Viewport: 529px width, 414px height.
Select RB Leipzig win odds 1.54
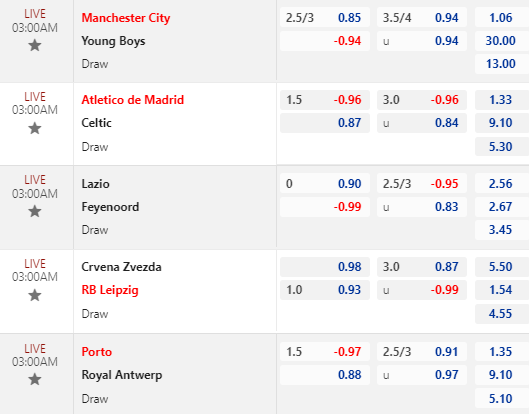coord(502,290)
